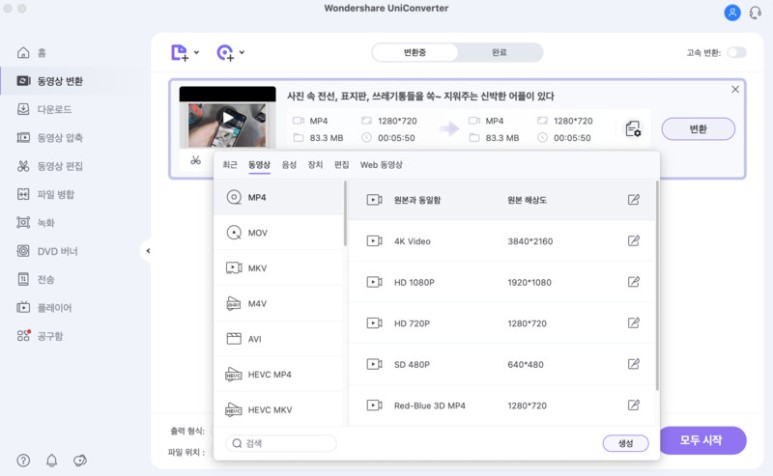
Task: Play the video thumbnail preview
Action: point(227,117)
